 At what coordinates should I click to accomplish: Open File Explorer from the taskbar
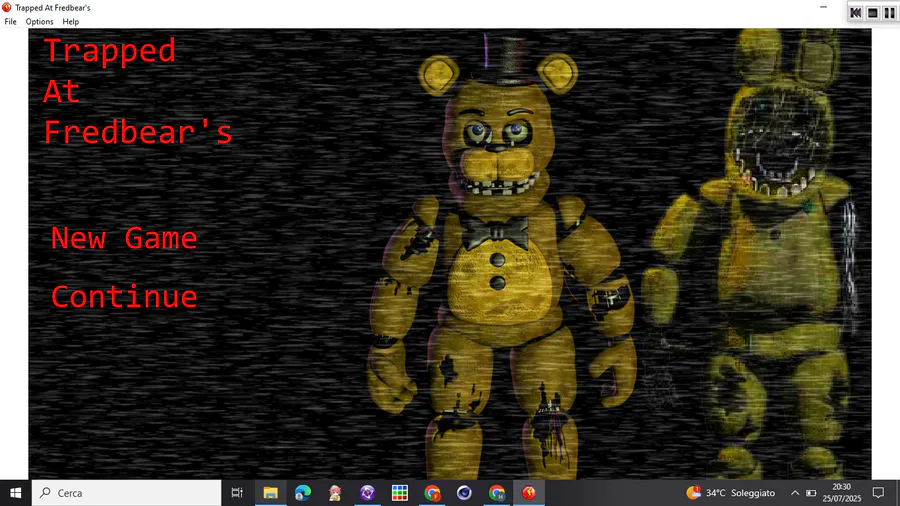tap(270, 493)
